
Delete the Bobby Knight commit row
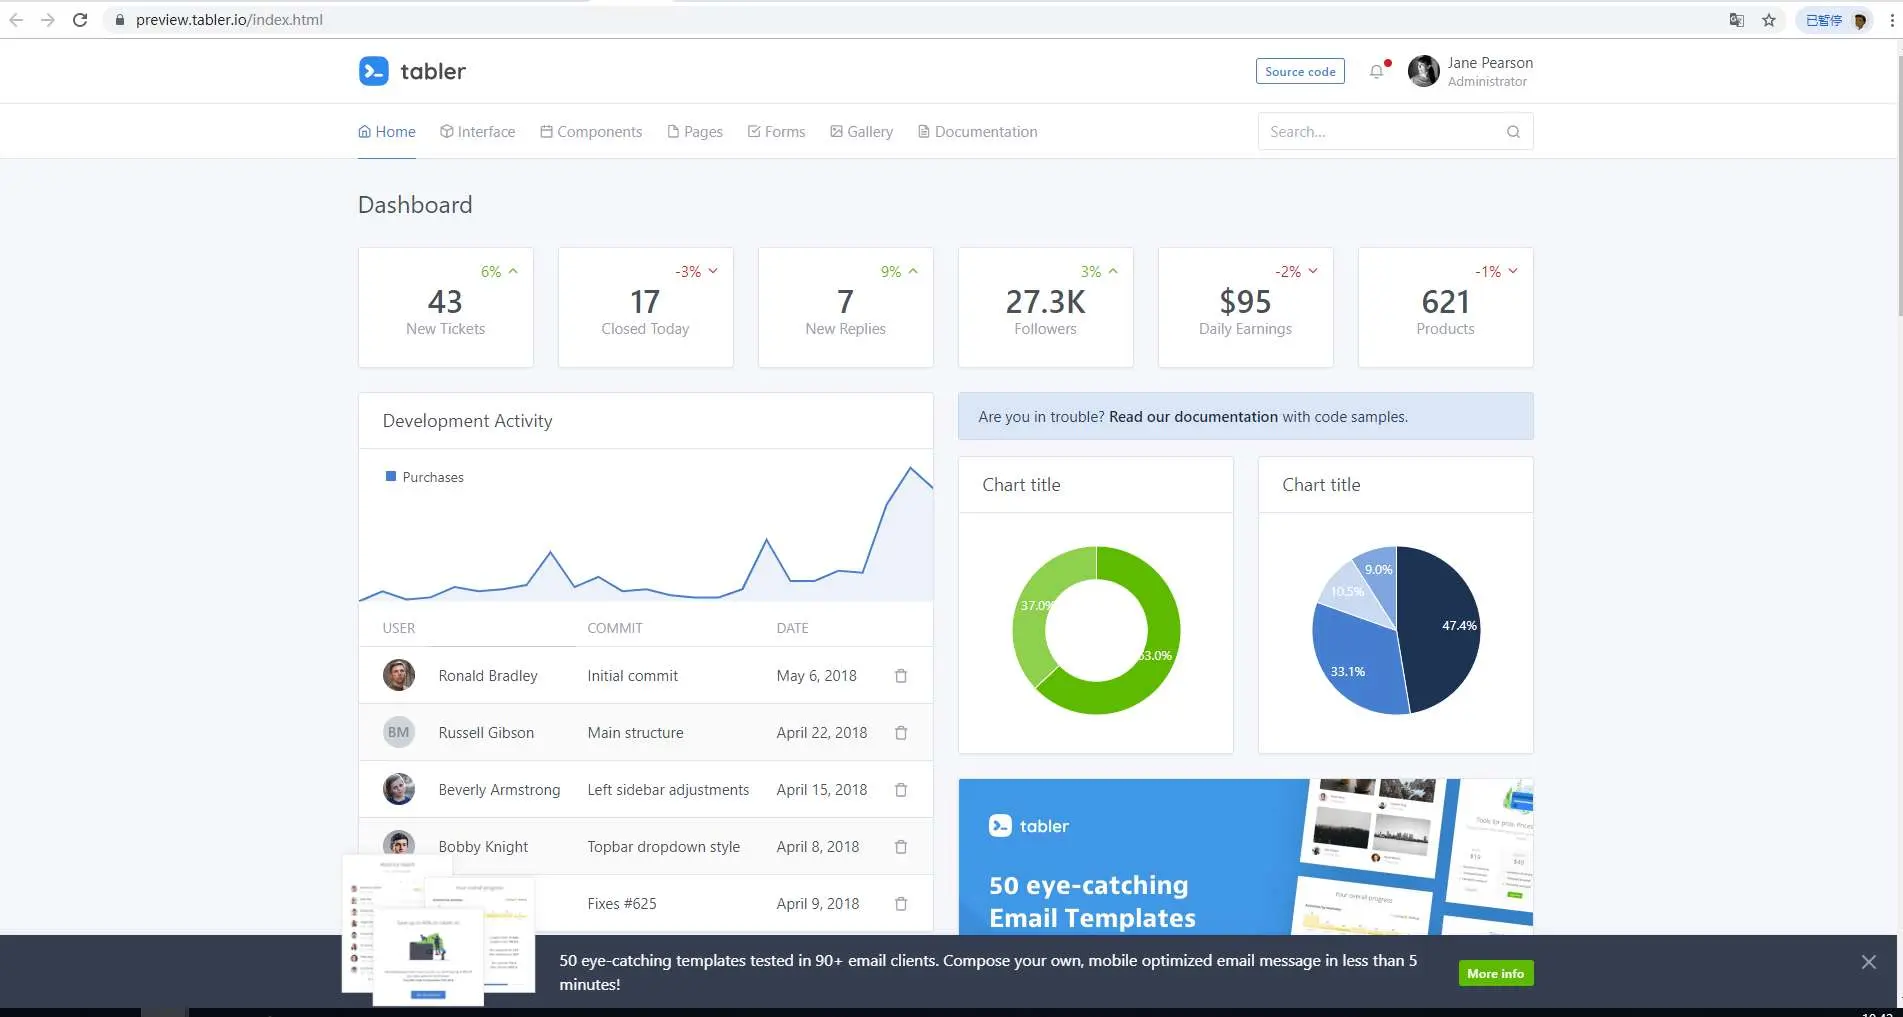point(900,847)
